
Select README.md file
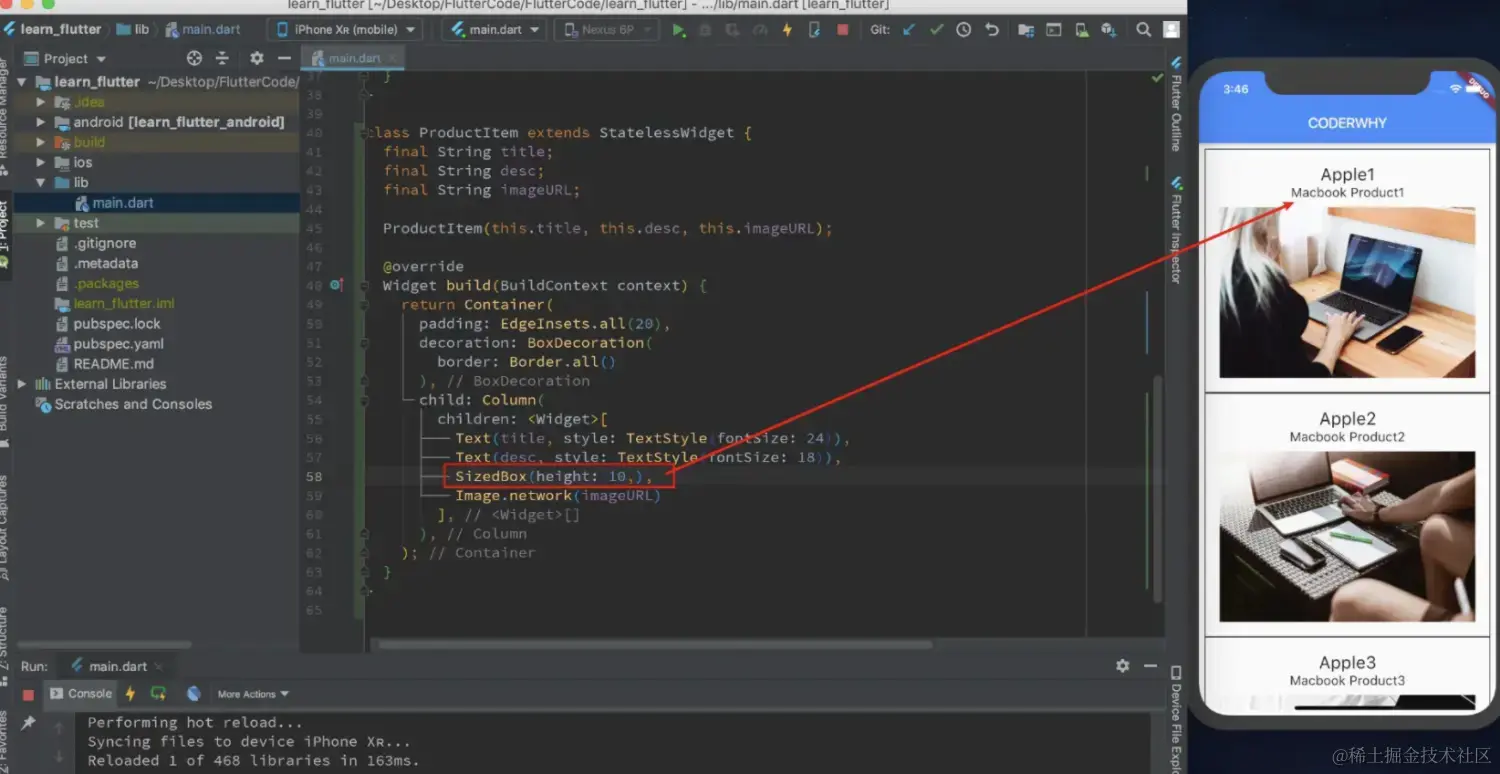click(113, 364)
